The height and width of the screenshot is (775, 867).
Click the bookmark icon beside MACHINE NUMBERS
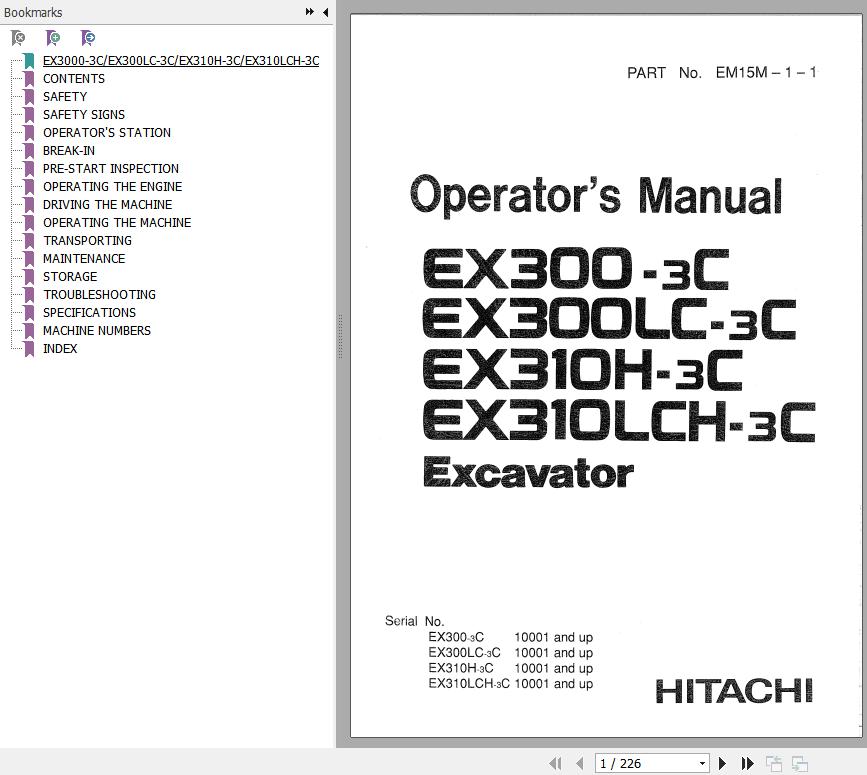29,331
